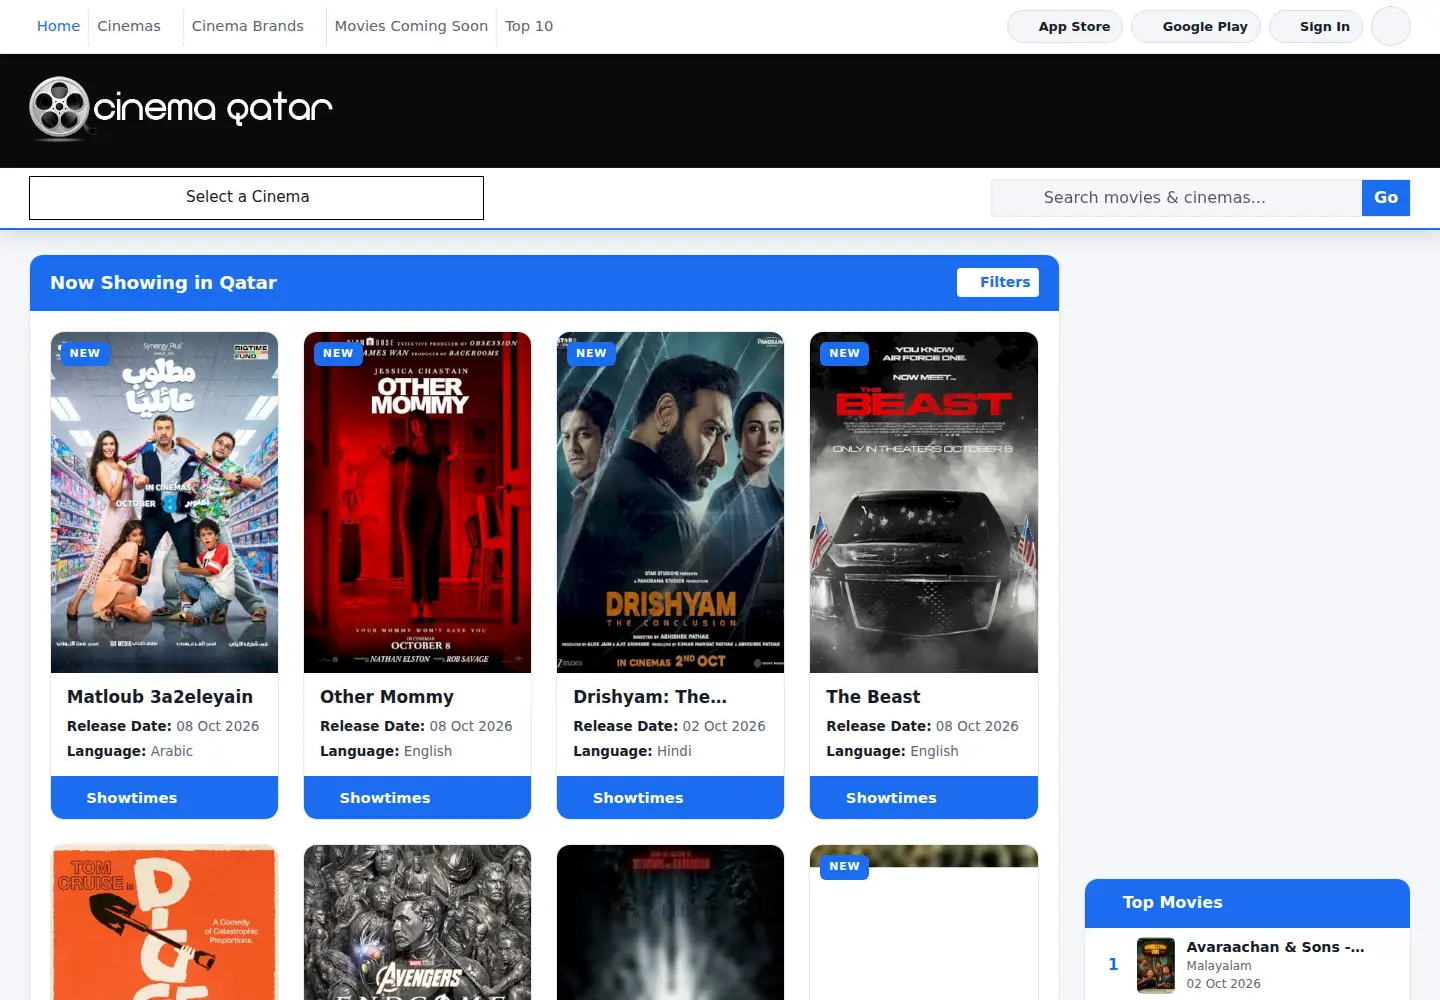View Showtimes for Matloub 3a2eleyain
The height and width of the screenshot is (1000, 1440).
point(164,798)
